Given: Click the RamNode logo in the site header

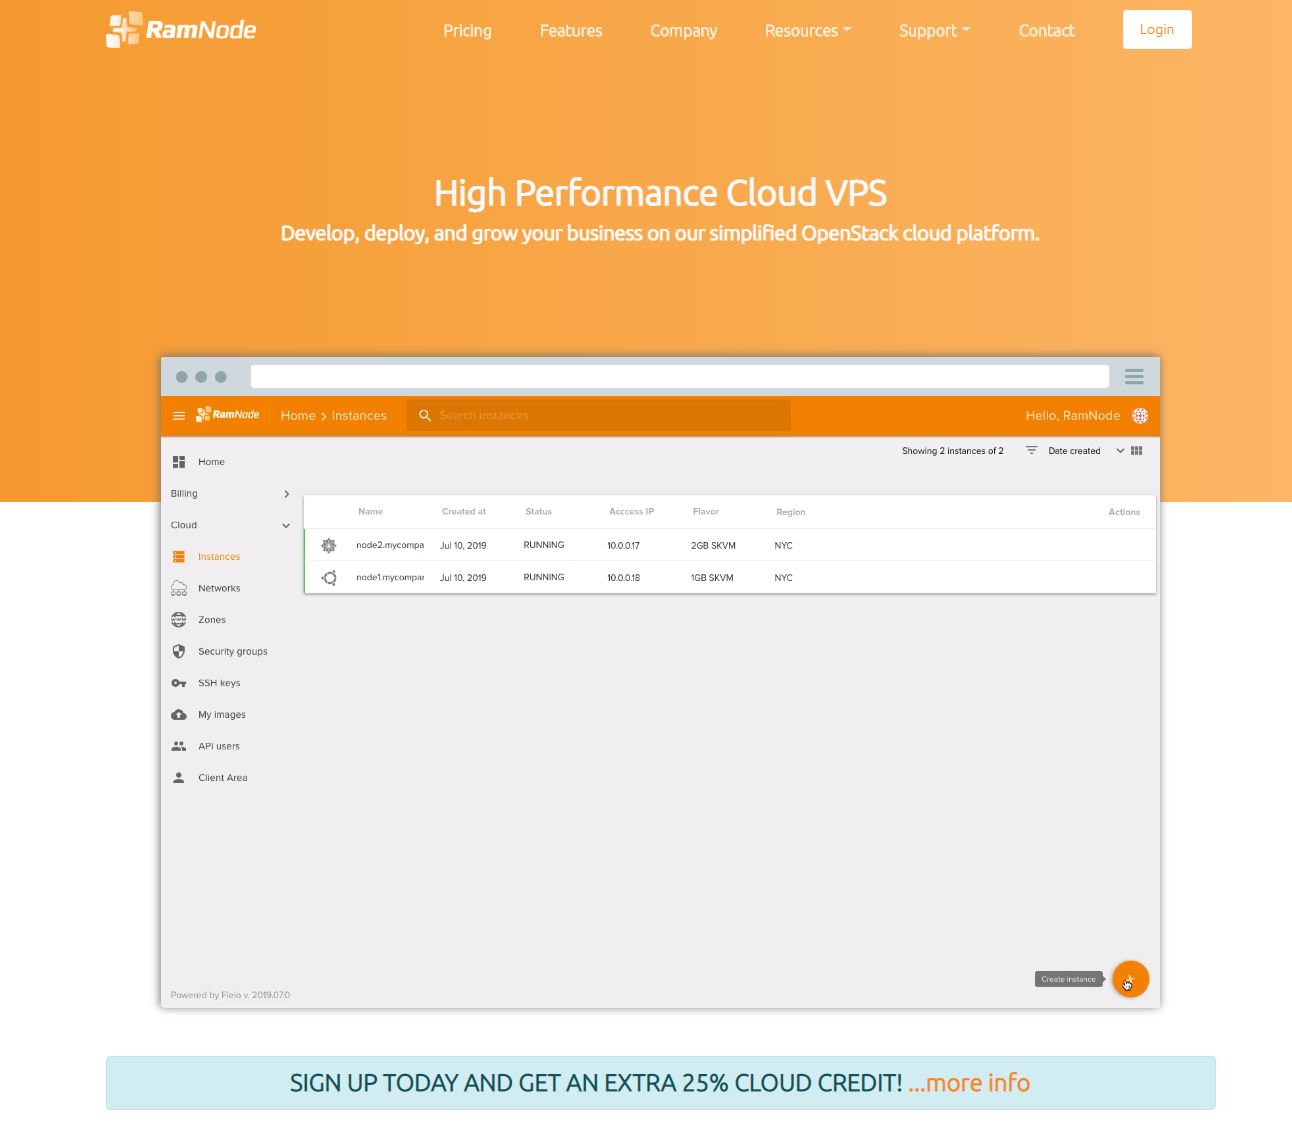Looking at the screenshot, I should pos(181,30).
